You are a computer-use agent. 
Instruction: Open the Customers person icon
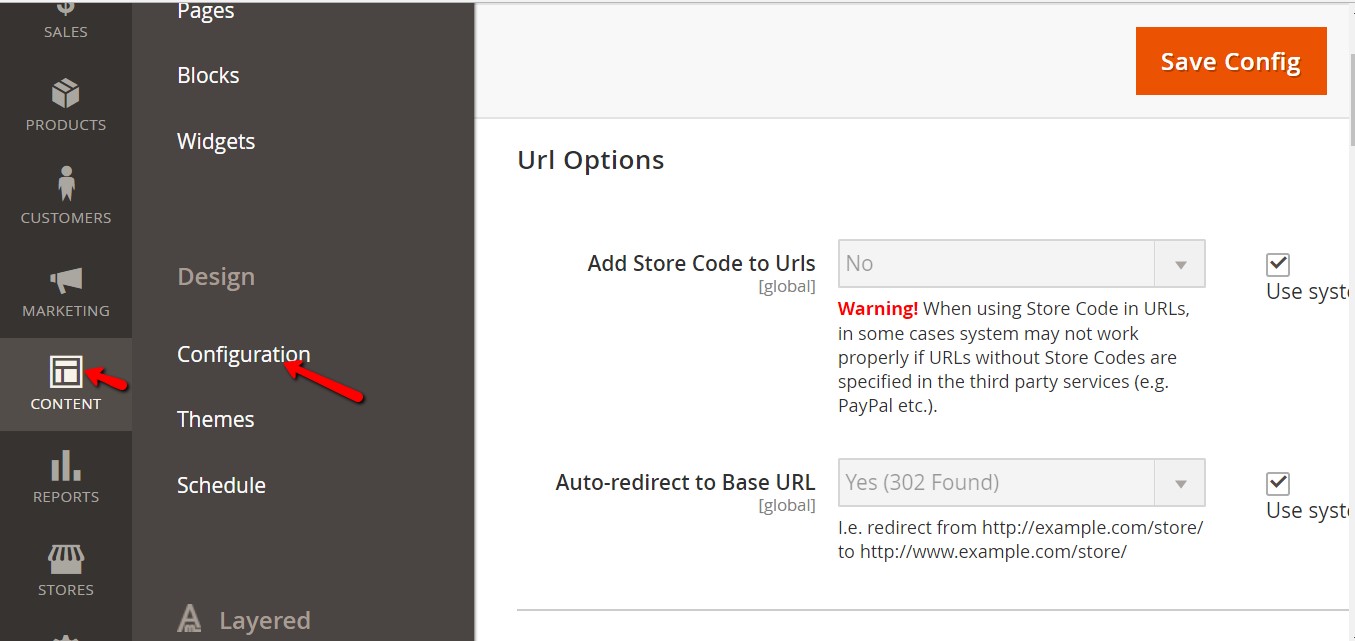[x=66, y=185]
